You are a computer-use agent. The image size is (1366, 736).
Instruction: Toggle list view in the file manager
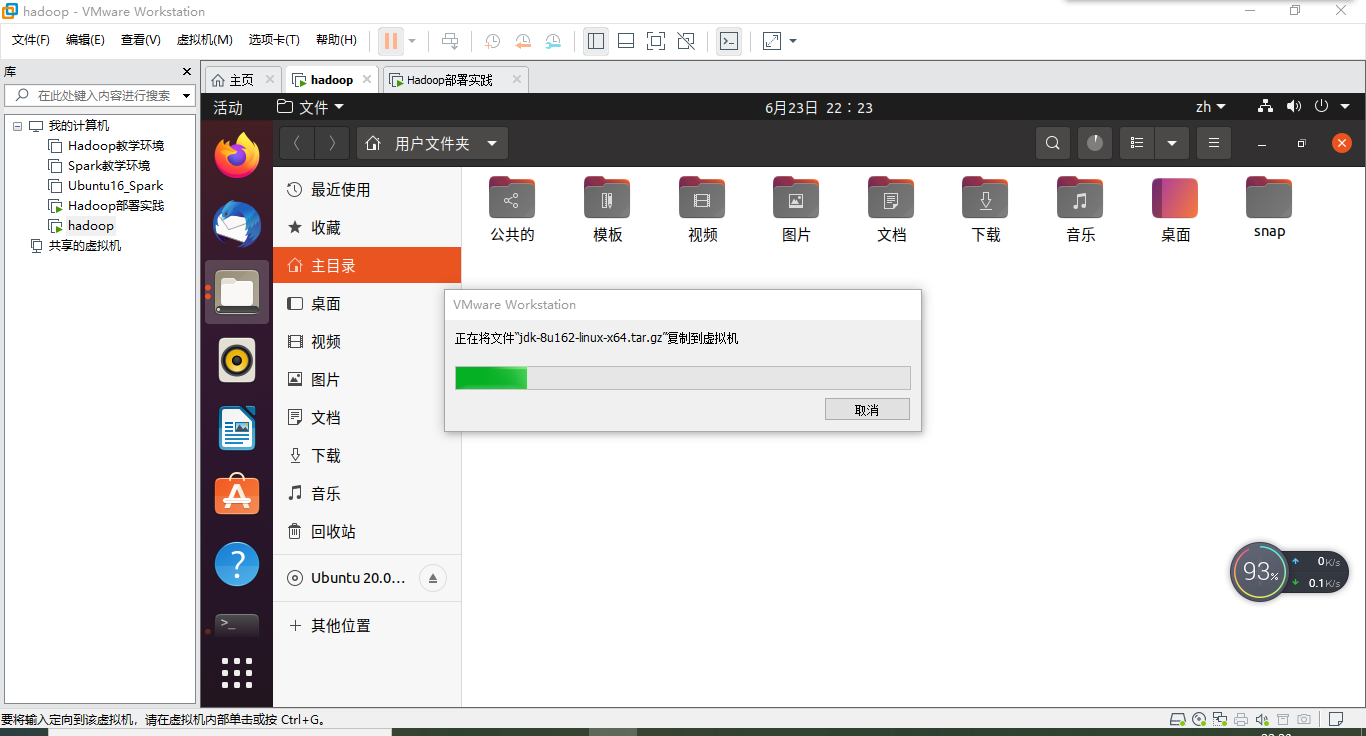point(1137,143)
